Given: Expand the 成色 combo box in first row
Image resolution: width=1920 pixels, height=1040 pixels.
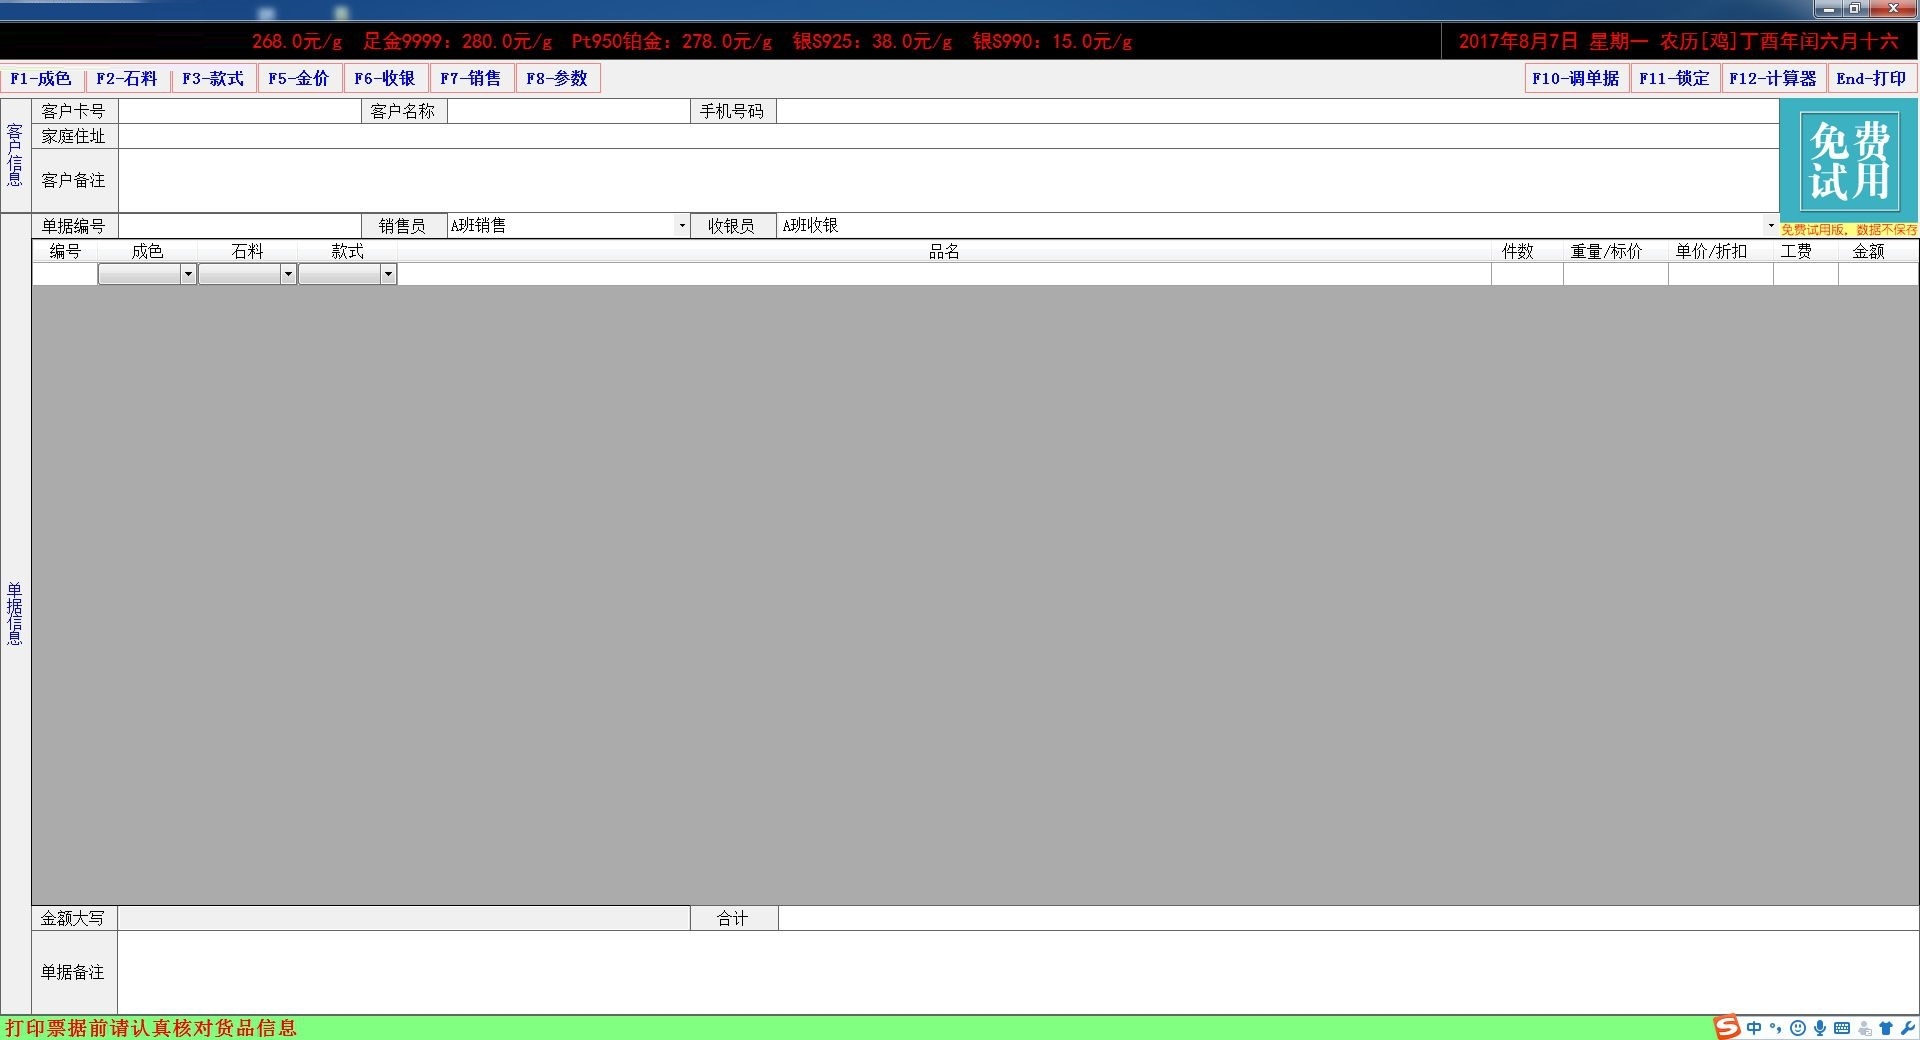Looking at the screenshot, I should 188,274.
